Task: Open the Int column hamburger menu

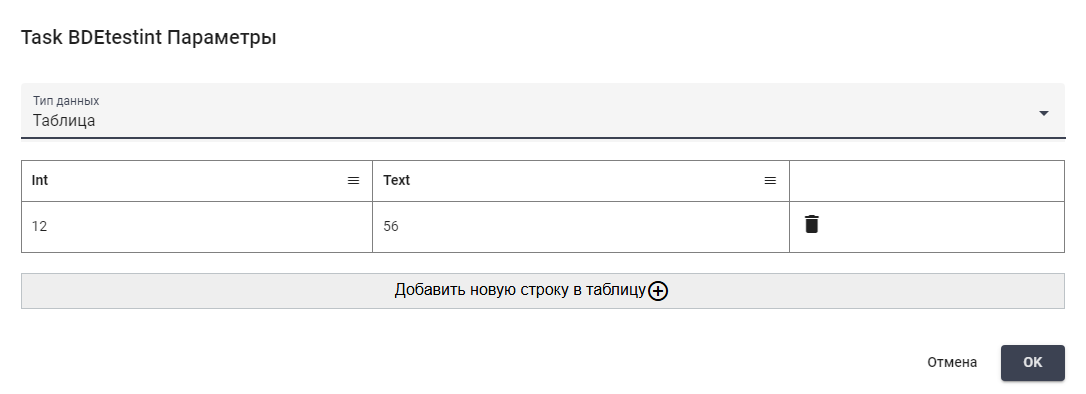Action: (353, 181)
